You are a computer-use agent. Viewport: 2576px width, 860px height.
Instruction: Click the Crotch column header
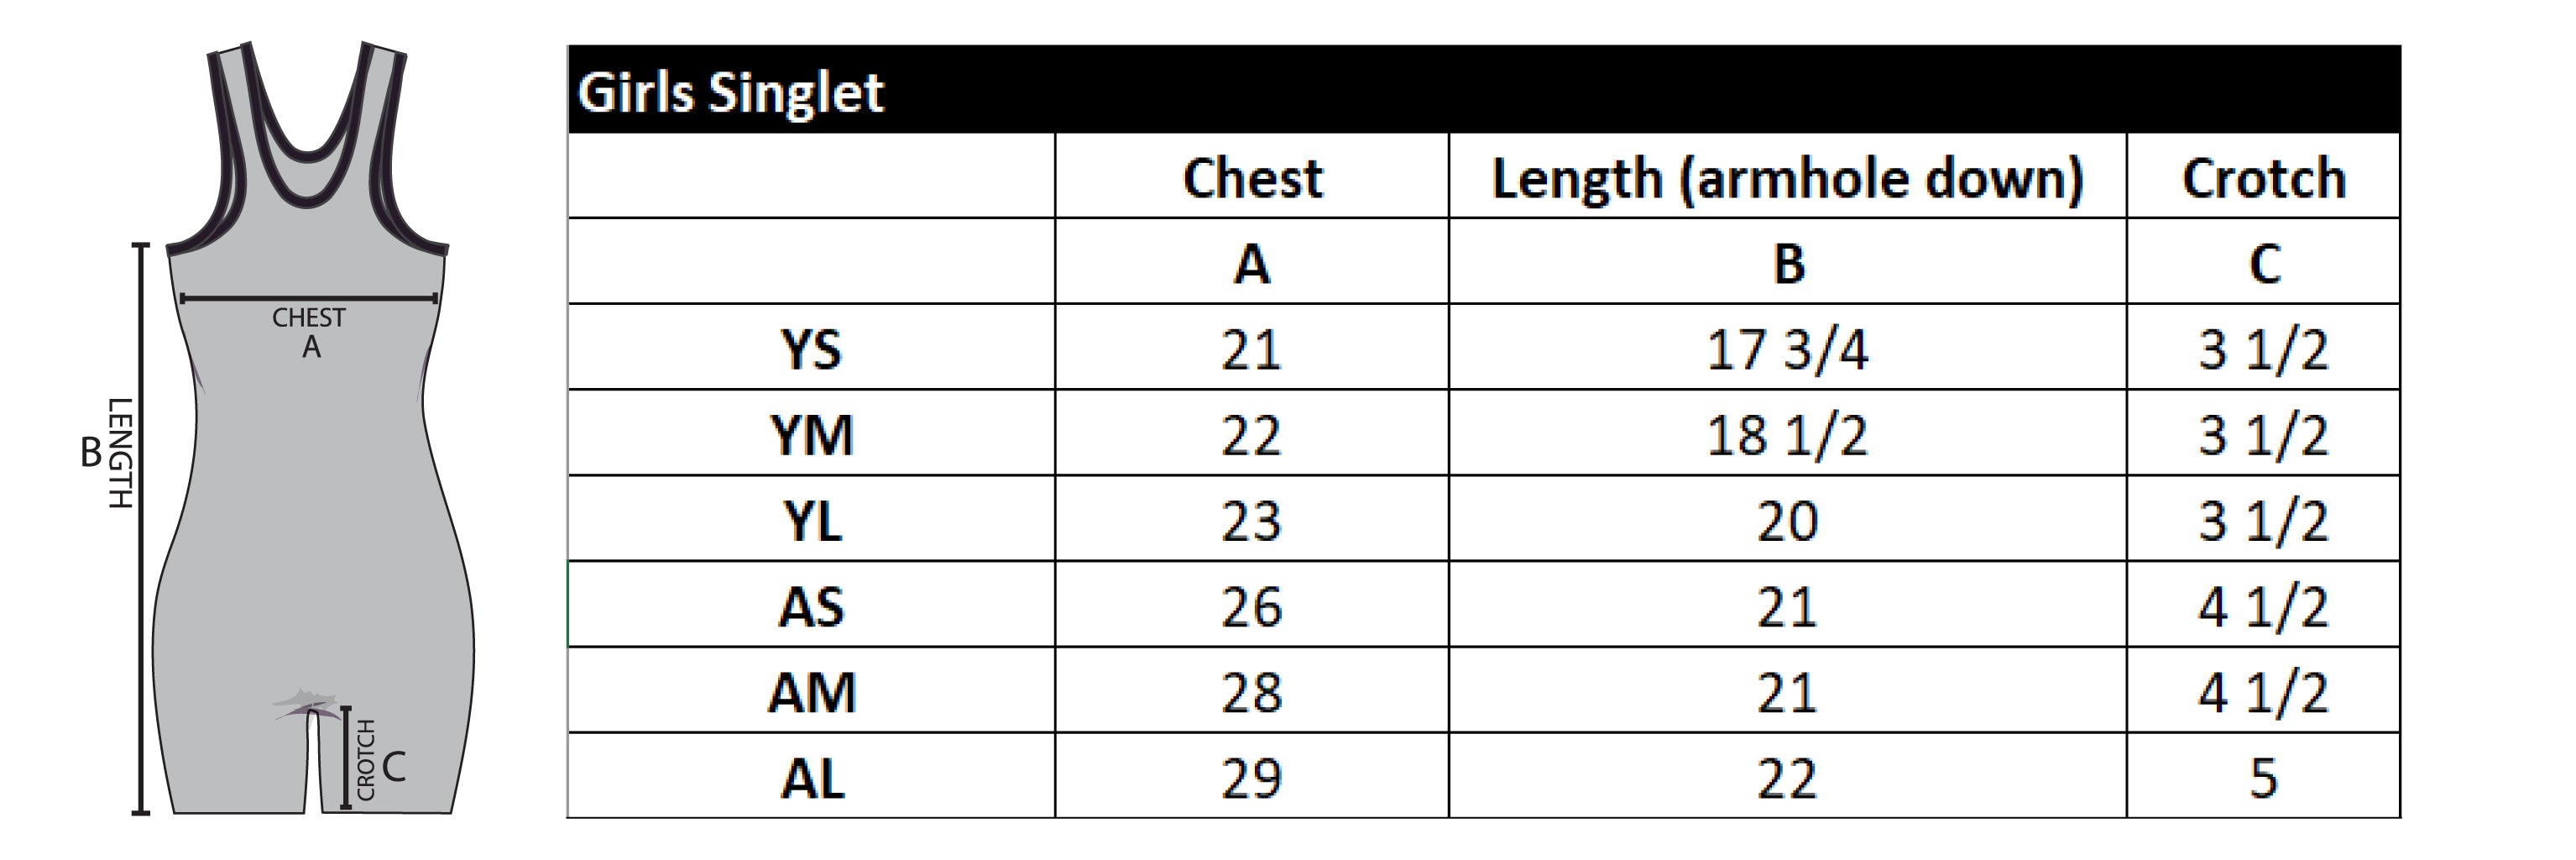tap(2263, 178)
